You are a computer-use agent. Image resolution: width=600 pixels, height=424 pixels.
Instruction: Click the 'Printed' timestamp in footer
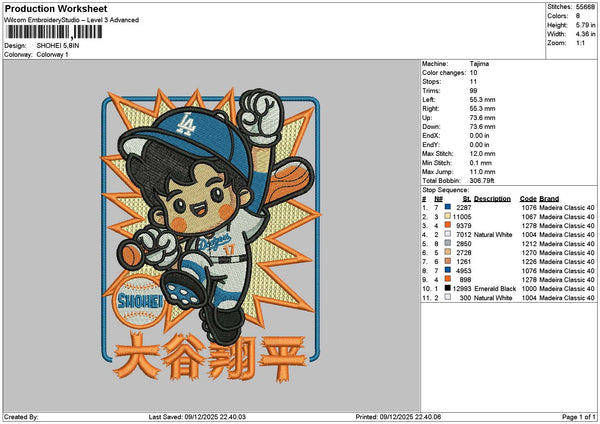tap(398, 417)
